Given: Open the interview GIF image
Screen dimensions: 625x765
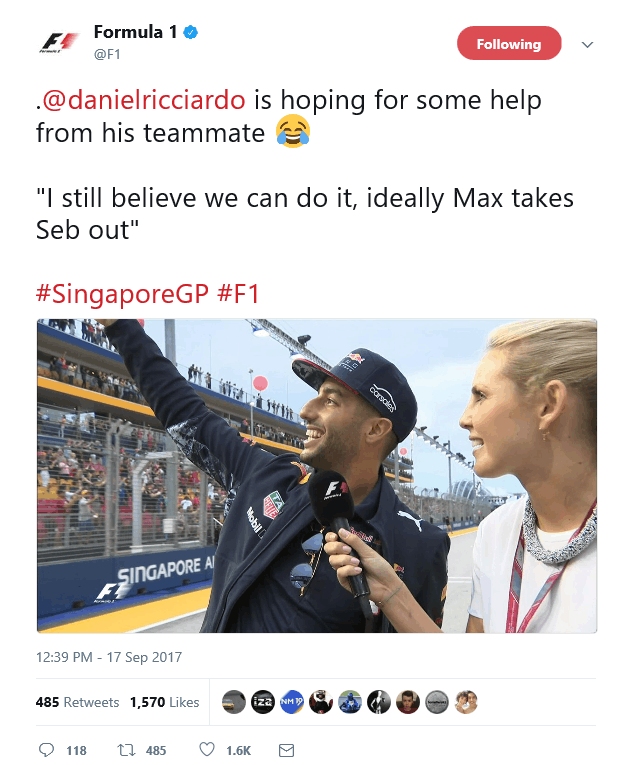Looking at the screenshot, I should click(317, 476).
